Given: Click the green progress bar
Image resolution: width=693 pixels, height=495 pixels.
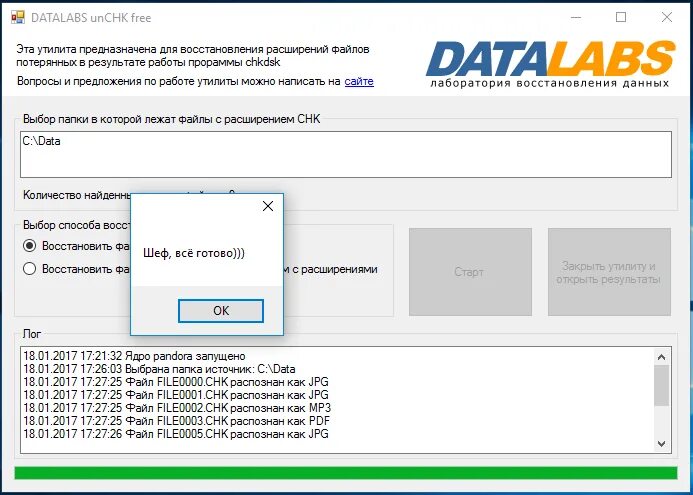Looking at the screenshot, I should click(346, 473).
